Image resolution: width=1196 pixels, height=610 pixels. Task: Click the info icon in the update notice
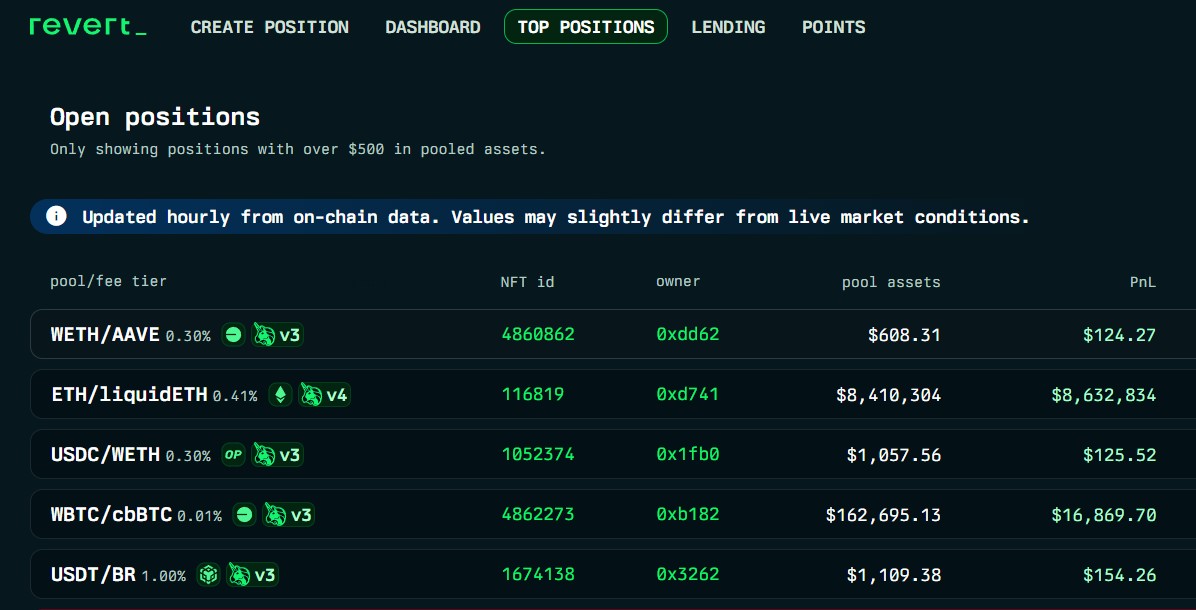click(57, 216)
